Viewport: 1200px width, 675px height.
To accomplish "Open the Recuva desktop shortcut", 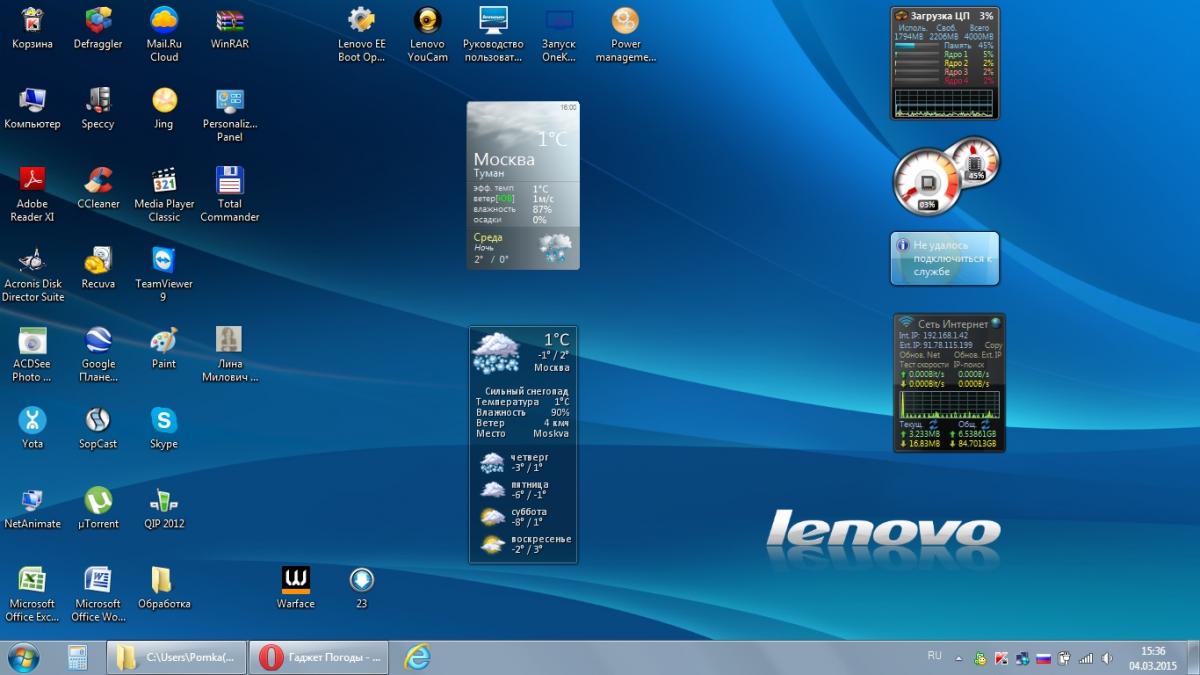I will 98,262.
